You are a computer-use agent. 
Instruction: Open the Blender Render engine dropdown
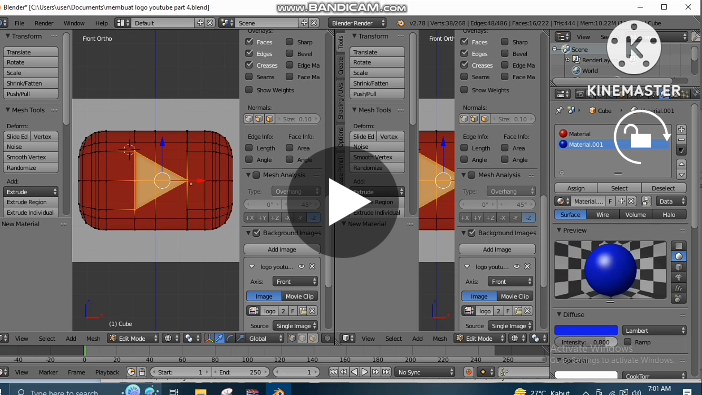(x=357, y=23)
